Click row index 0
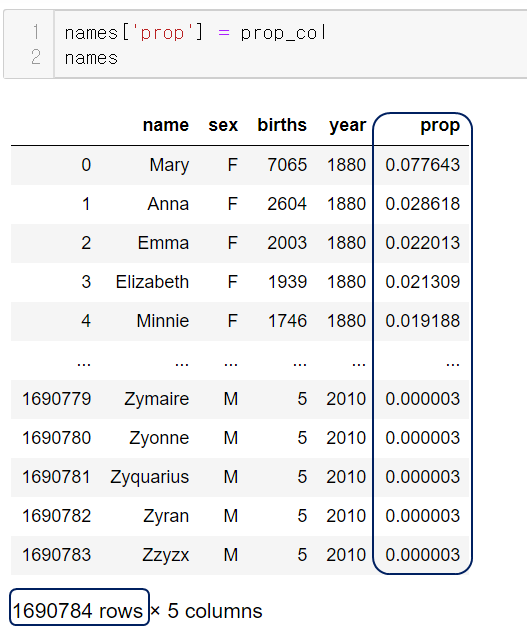 pyautogui.click(x=86, y=165)
